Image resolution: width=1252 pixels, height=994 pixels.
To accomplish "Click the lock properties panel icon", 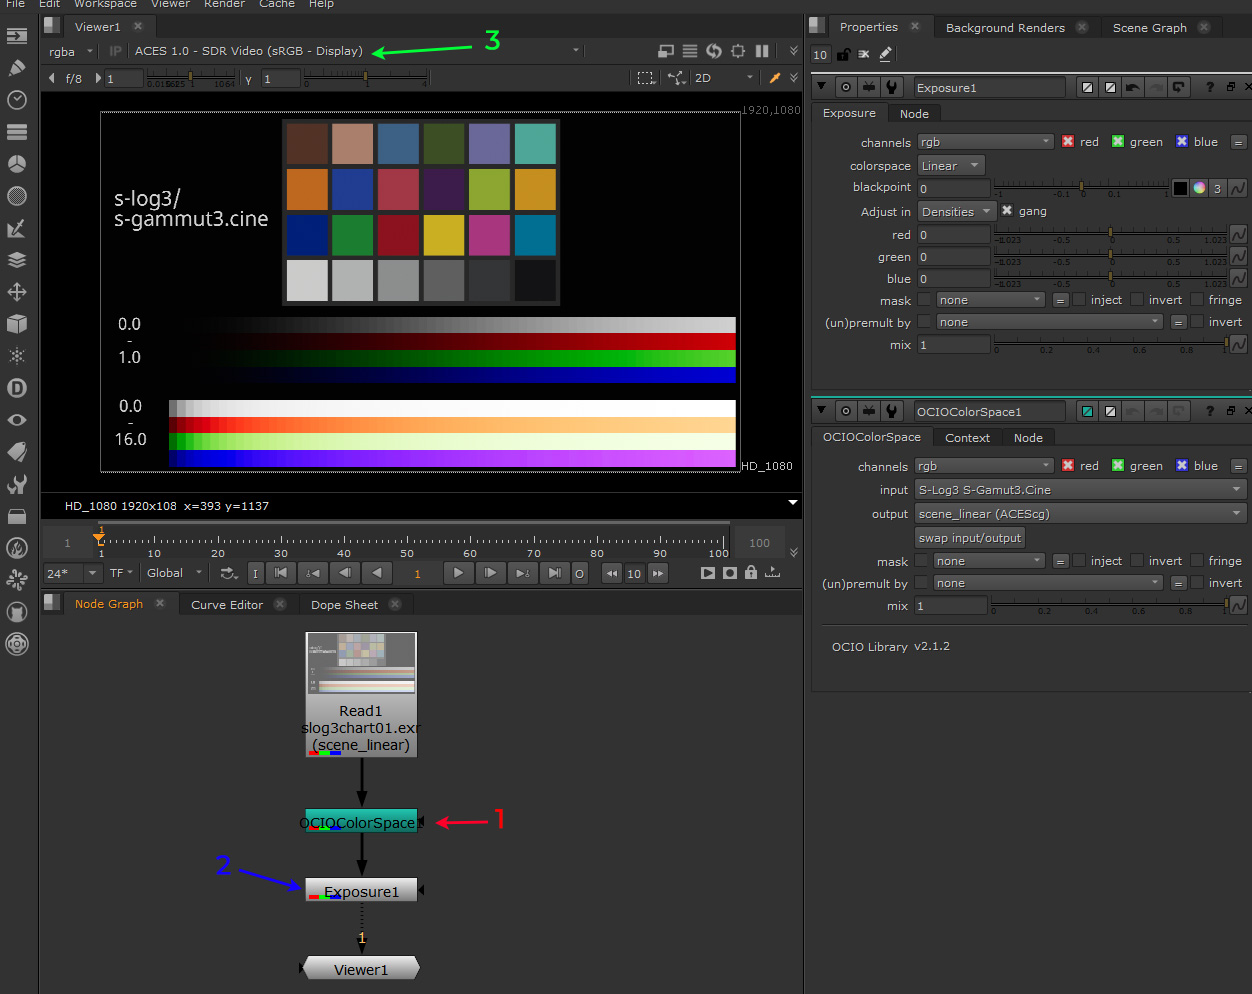I will (x=844, y=54).
